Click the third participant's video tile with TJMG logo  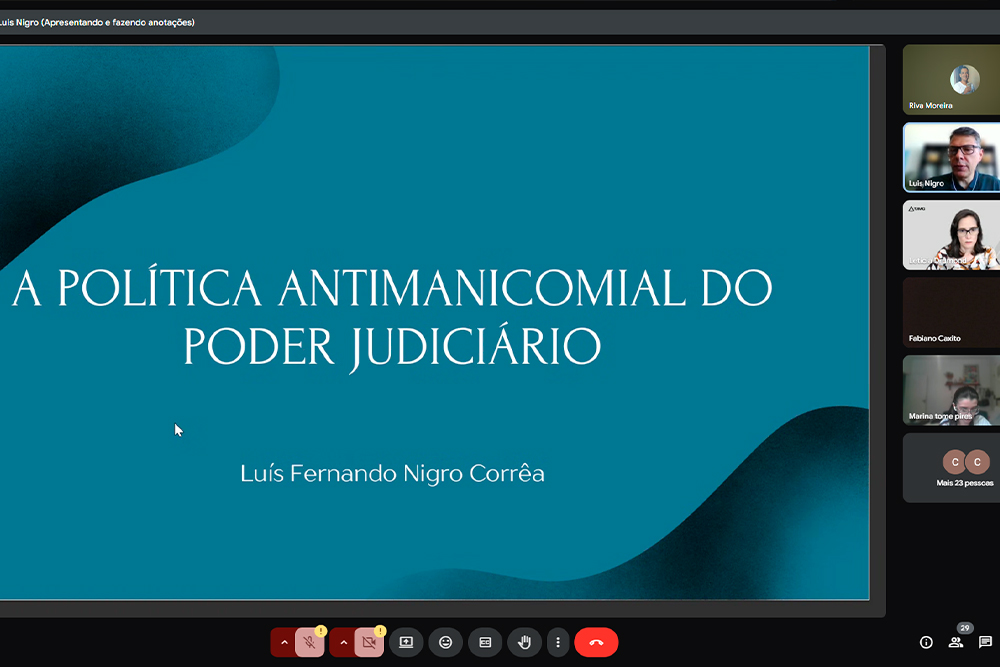tap(951, 235)
